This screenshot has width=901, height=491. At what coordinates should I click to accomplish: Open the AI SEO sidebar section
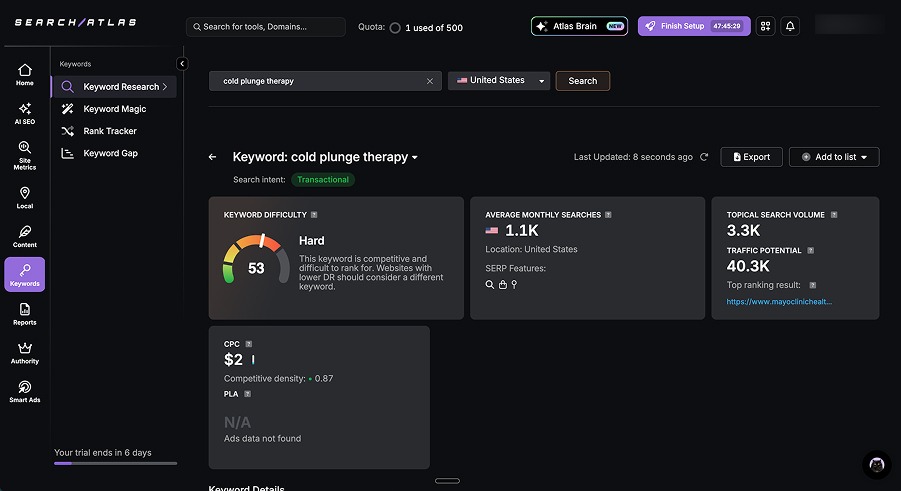coord(25,113)
